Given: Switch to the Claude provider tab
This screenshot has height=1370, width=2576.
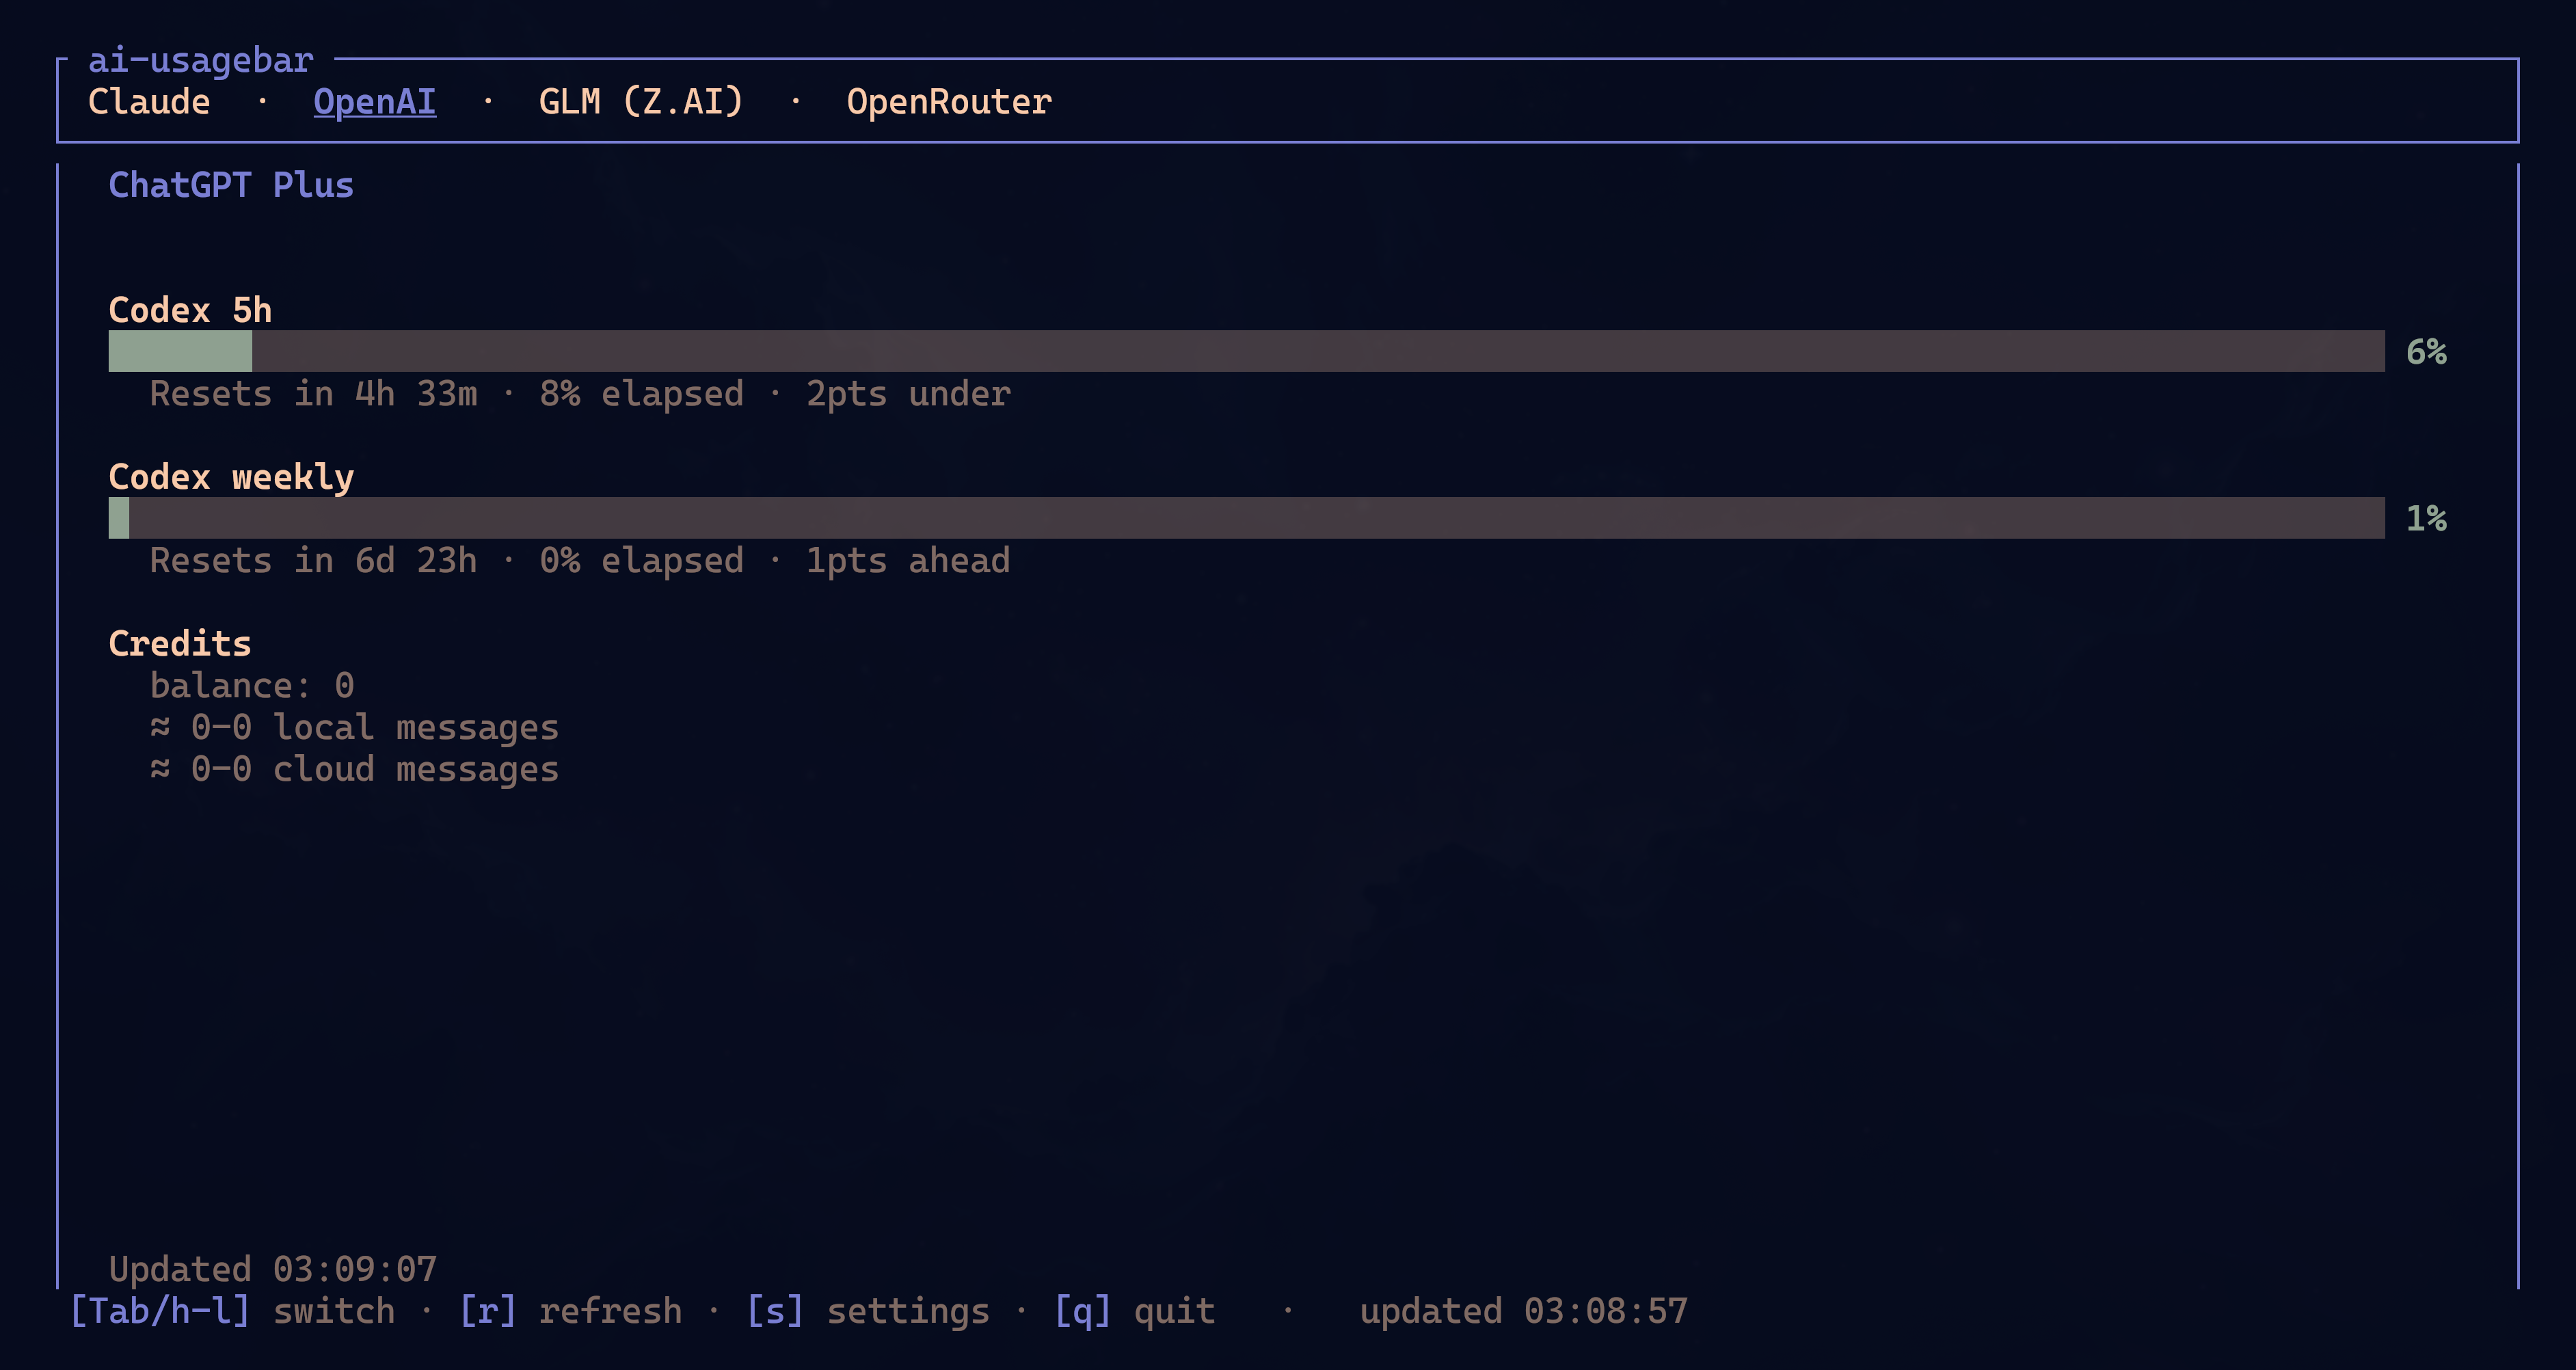Looking at the screenshot, I should click(149, 102).
